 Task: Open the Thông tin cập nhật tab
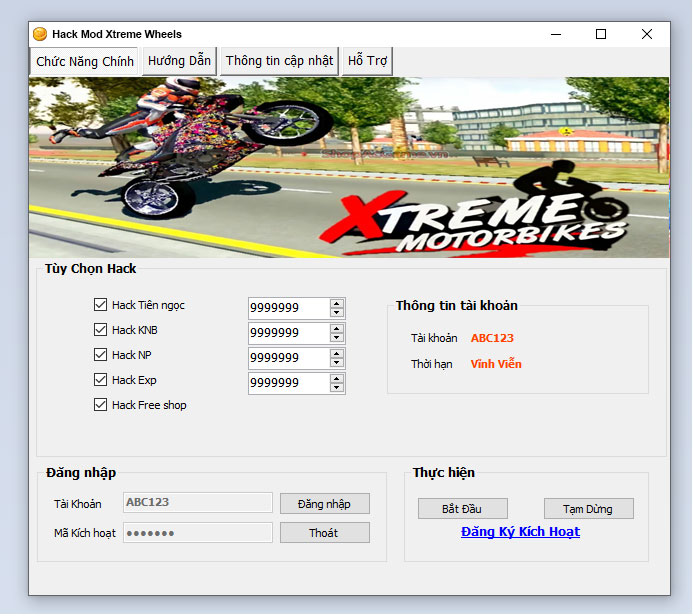279,61
